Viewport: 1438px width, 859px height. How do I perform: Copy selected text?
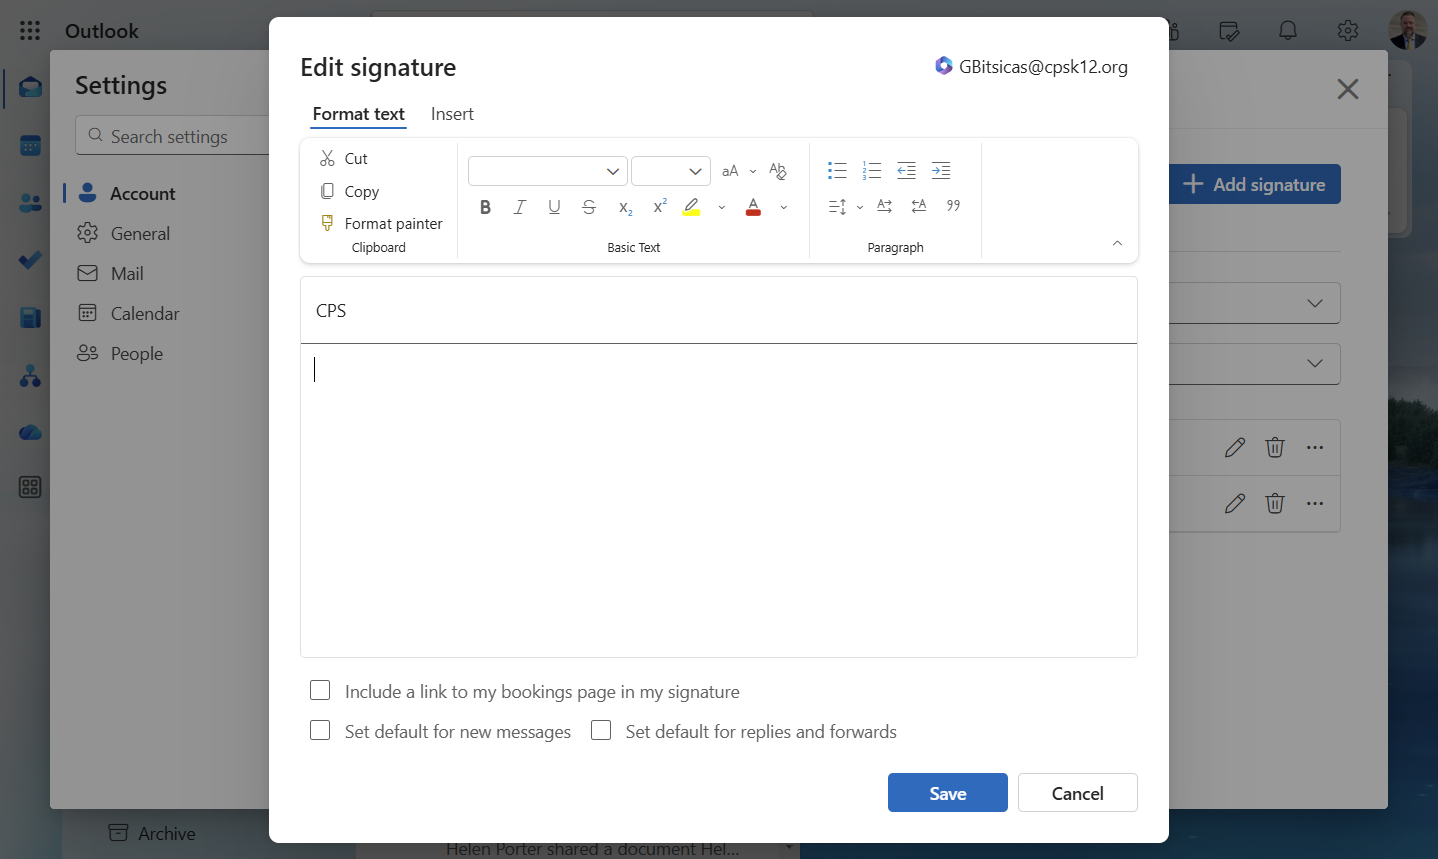coord(349,191)
